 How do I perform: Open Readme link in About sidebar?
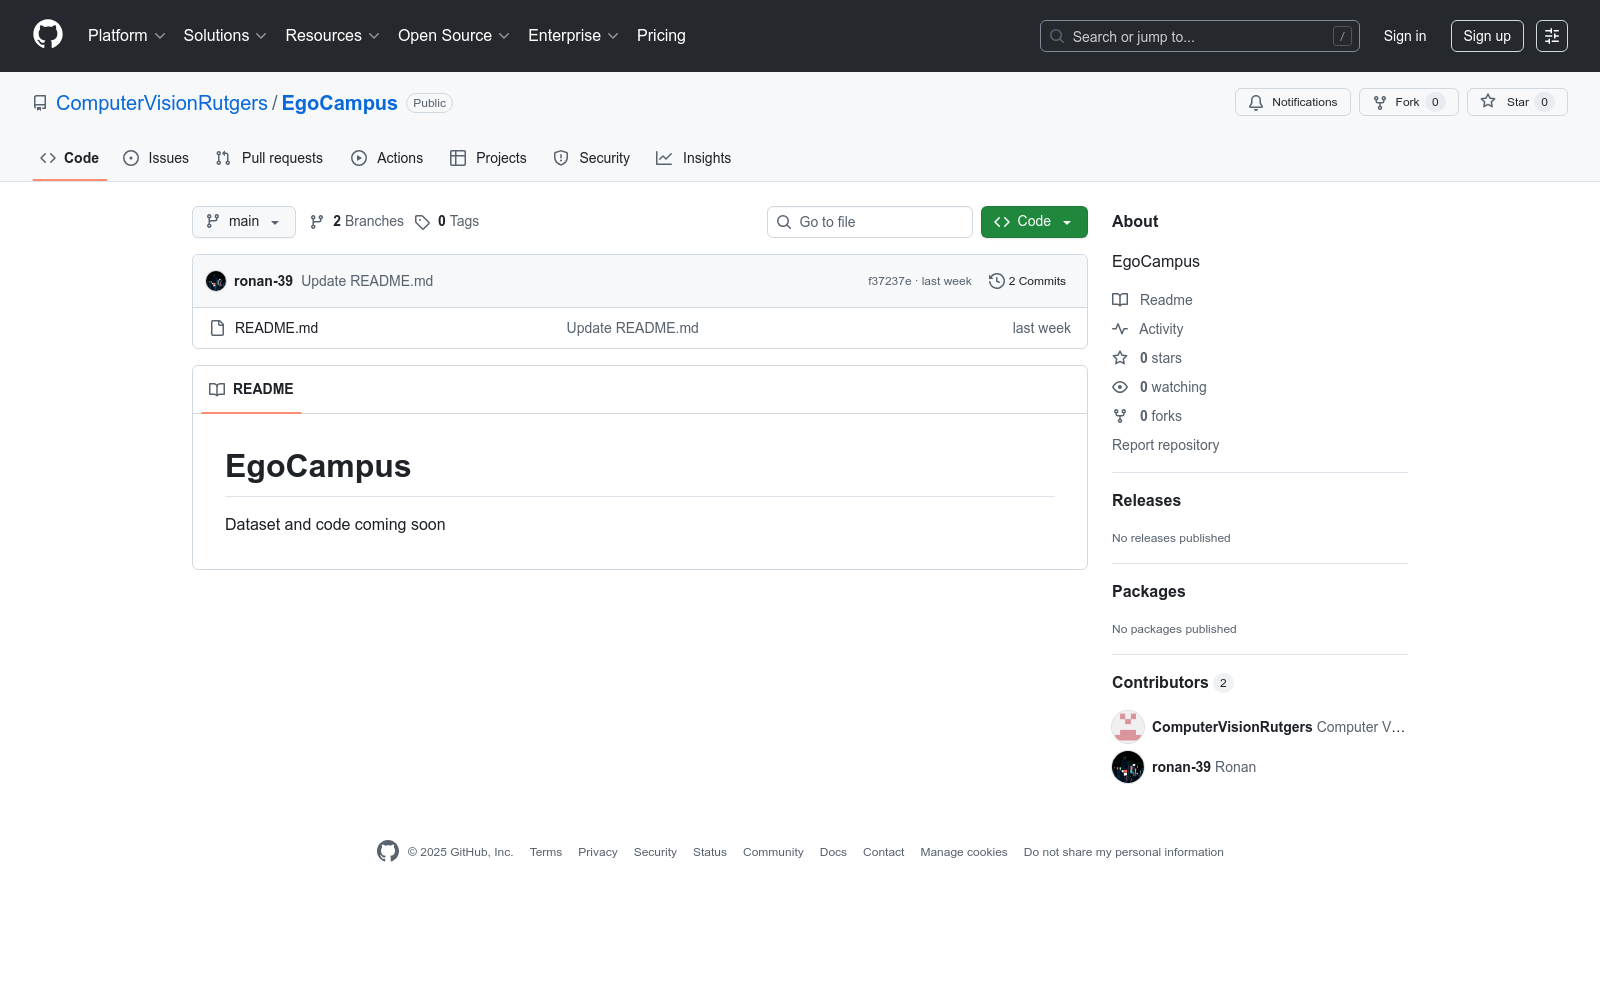[1153, 300]
